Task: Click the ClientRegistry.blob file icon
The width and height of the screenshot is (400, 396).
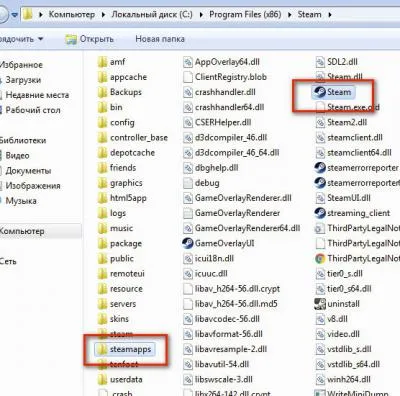Action: point(188,77)
